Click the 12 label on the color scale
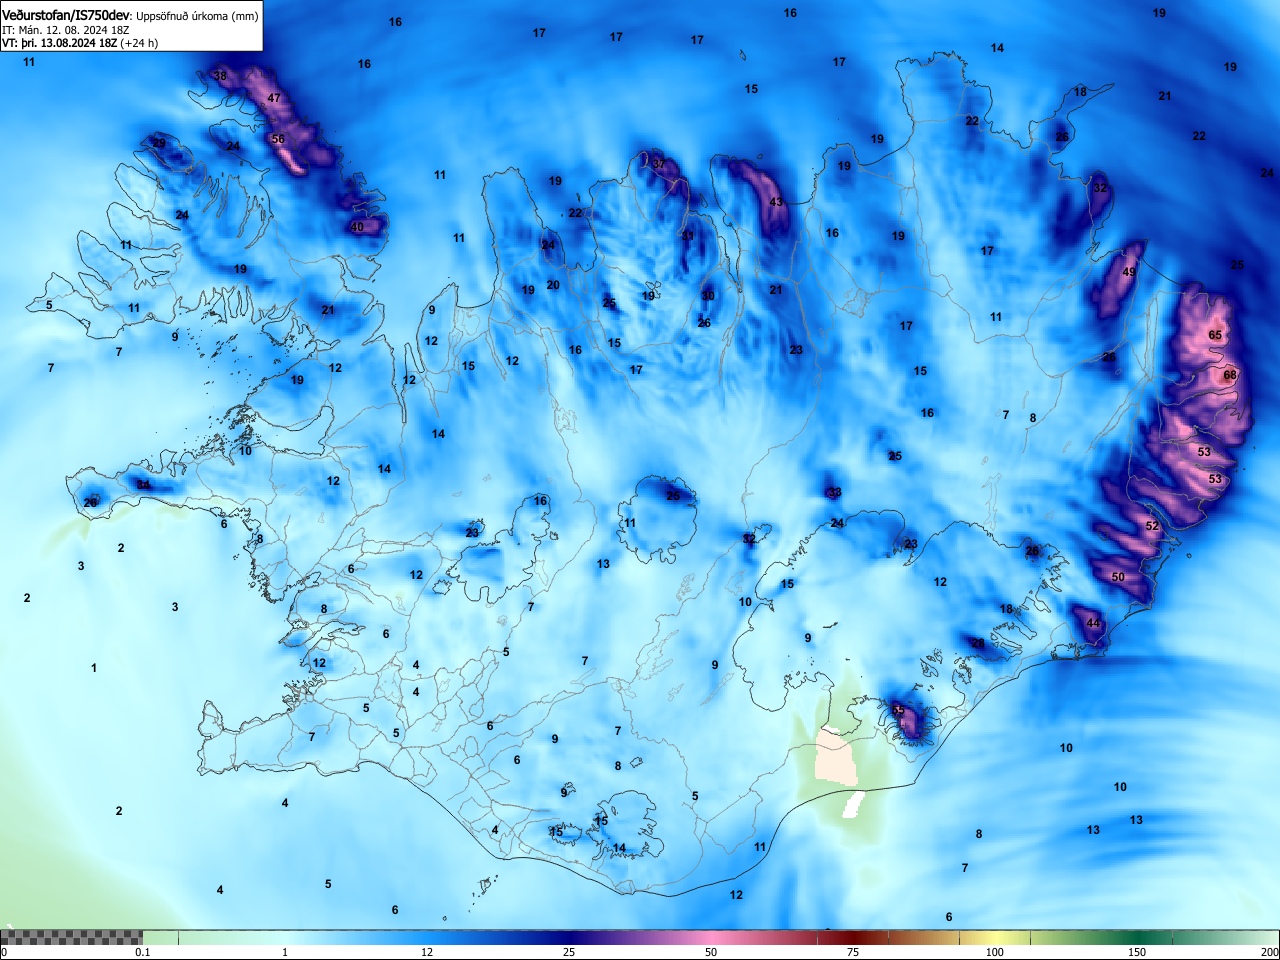 click(x=427, y=952)
